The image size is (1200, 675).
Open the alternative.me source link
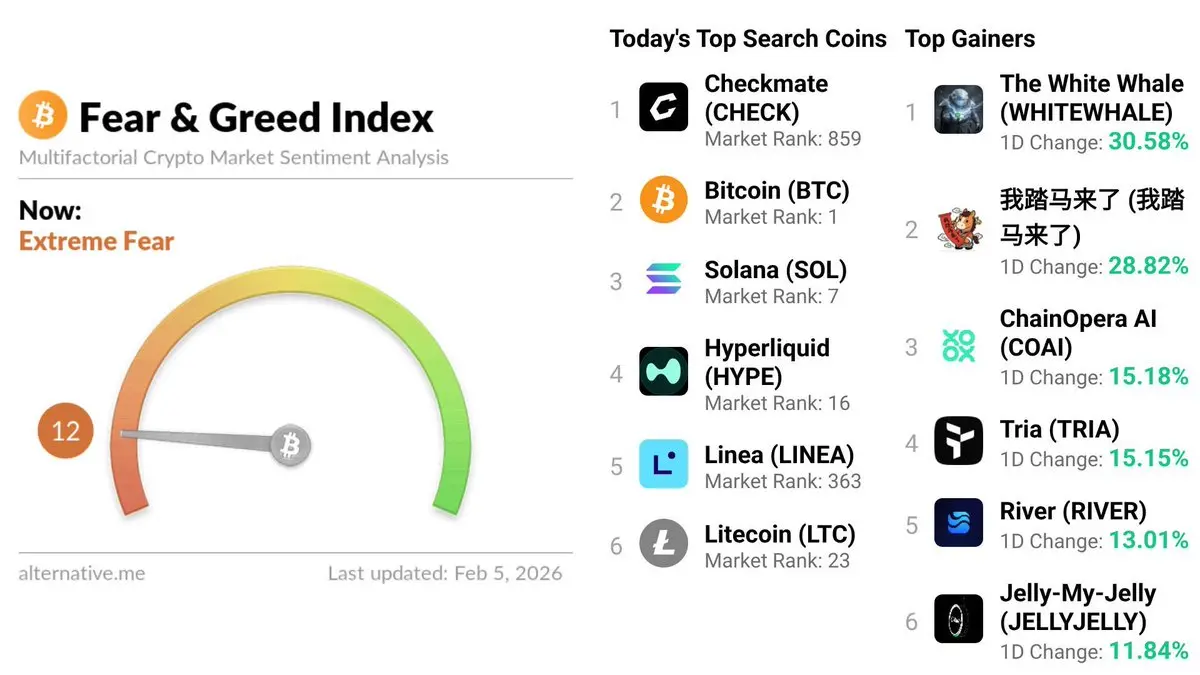coord(82,574)
